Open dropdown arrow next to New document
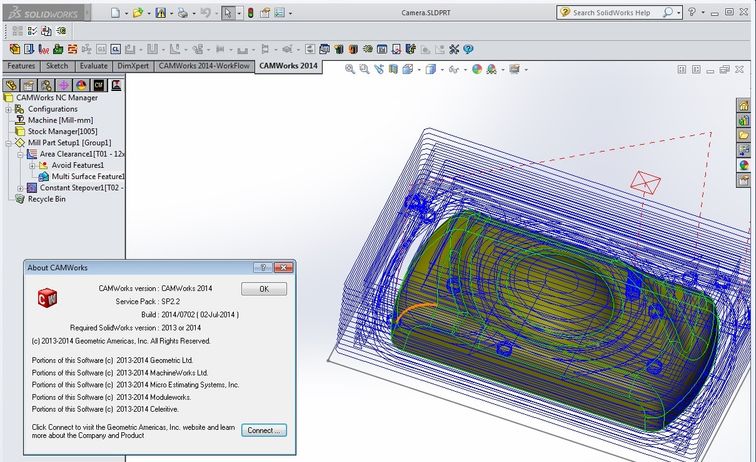756x462 pixels. [126, 14]
